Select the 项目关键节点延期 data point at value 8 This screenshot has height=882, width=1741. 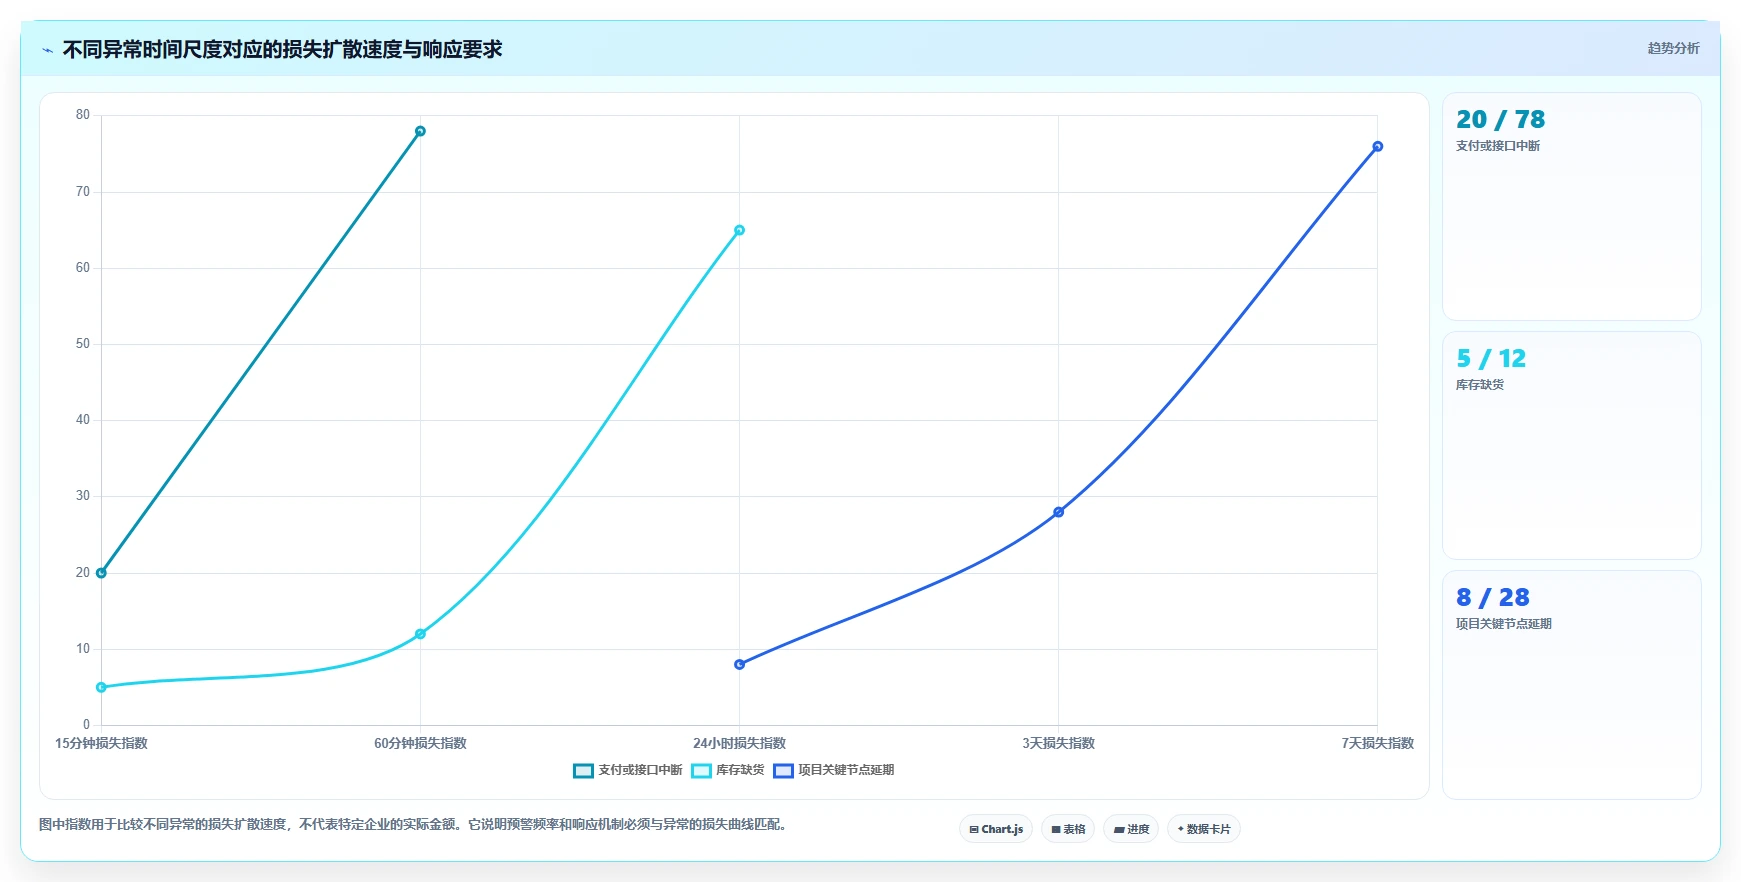coord(739,664)
